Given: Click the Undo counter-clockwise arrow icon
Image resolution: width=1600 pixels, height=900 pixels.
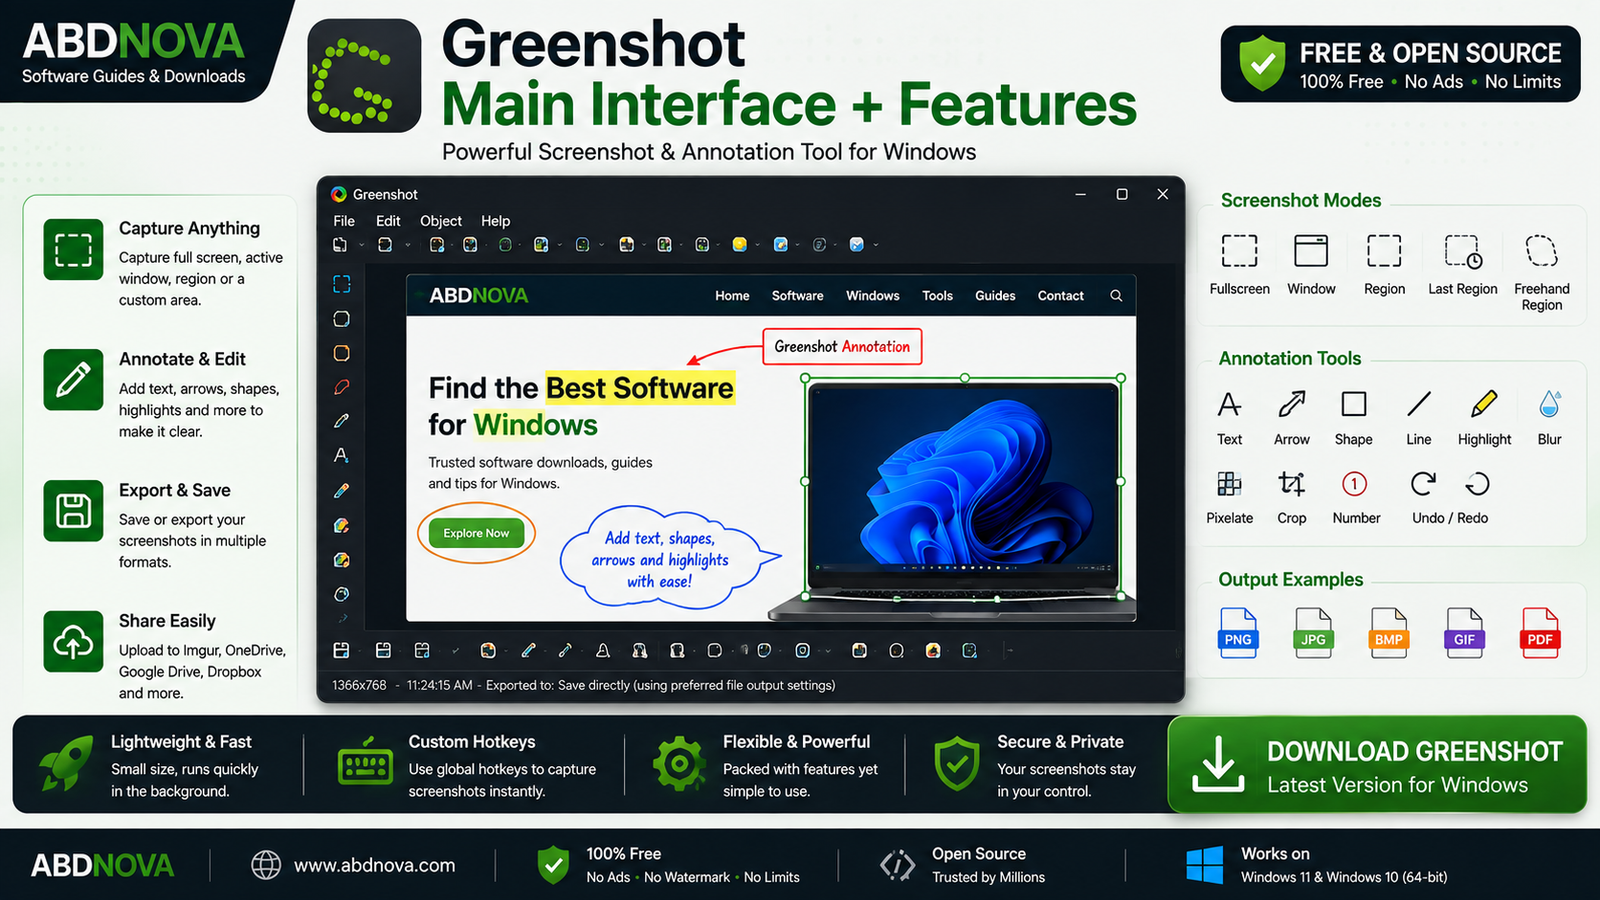Looking at the screenshot, I should point(1478,484).
